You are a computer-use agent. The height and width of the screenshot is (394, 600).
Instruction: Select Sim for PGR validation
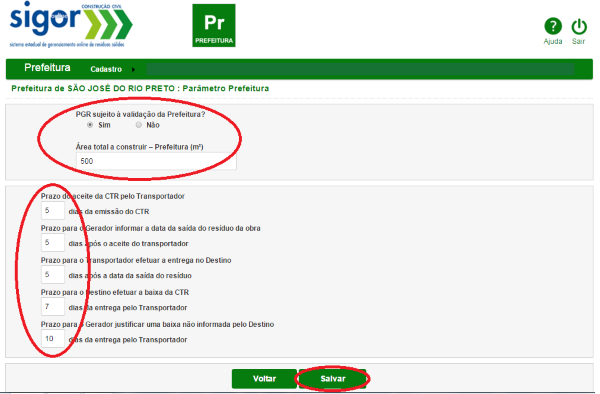pyautogui.click(x=90, y=125)
